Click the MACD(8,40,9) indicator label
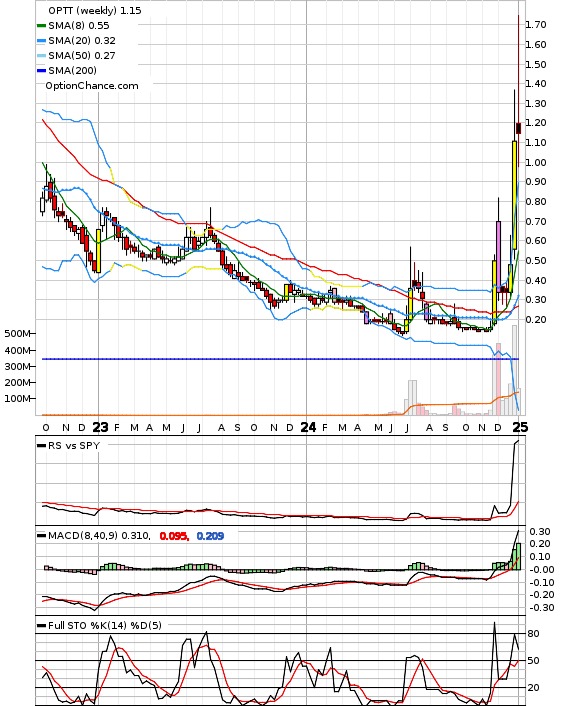The height and width of the screenshot is (706, 566). point(83,536)
